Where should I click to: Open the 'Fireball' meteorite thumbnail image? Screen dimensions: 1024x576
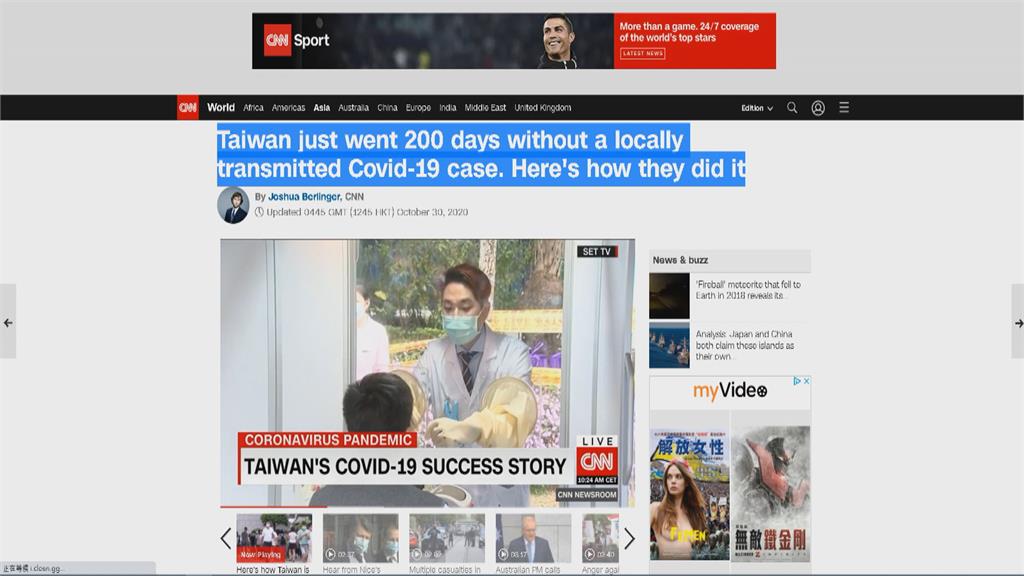669,296
